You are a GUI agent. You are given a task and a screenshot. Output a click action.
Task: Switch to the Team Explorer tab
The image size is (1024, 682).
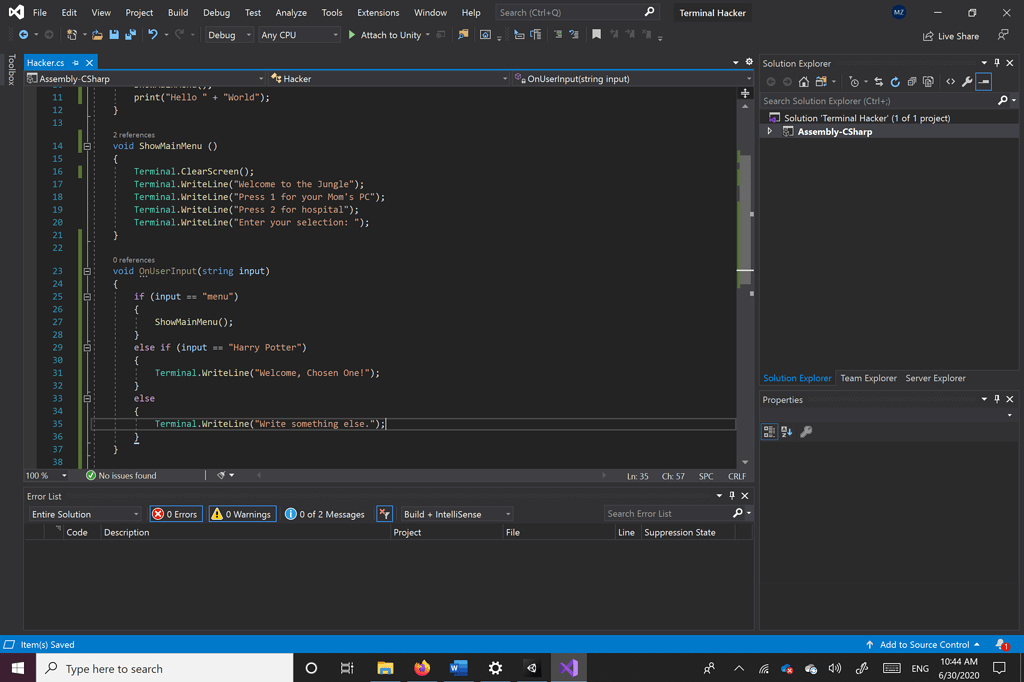point(868,378)
